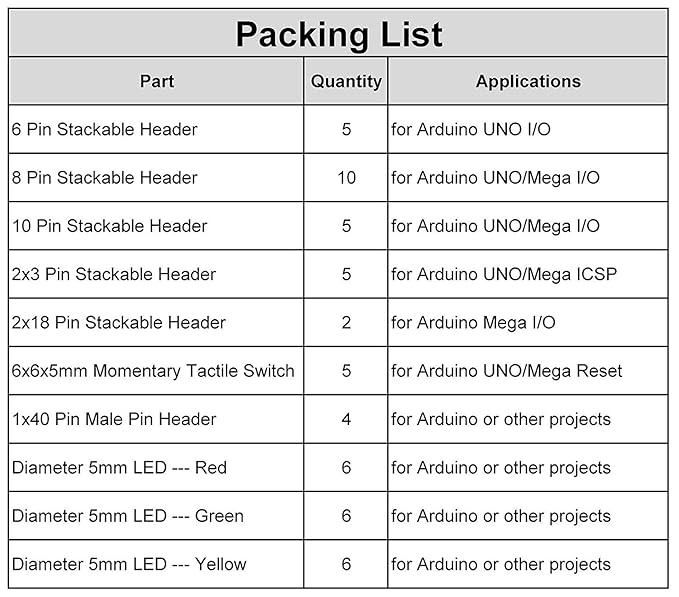This screenshot has width=679, height=597.
Task: Select the "2x18 Pin Stackable Header" part
Action: [x=119, y=322]
